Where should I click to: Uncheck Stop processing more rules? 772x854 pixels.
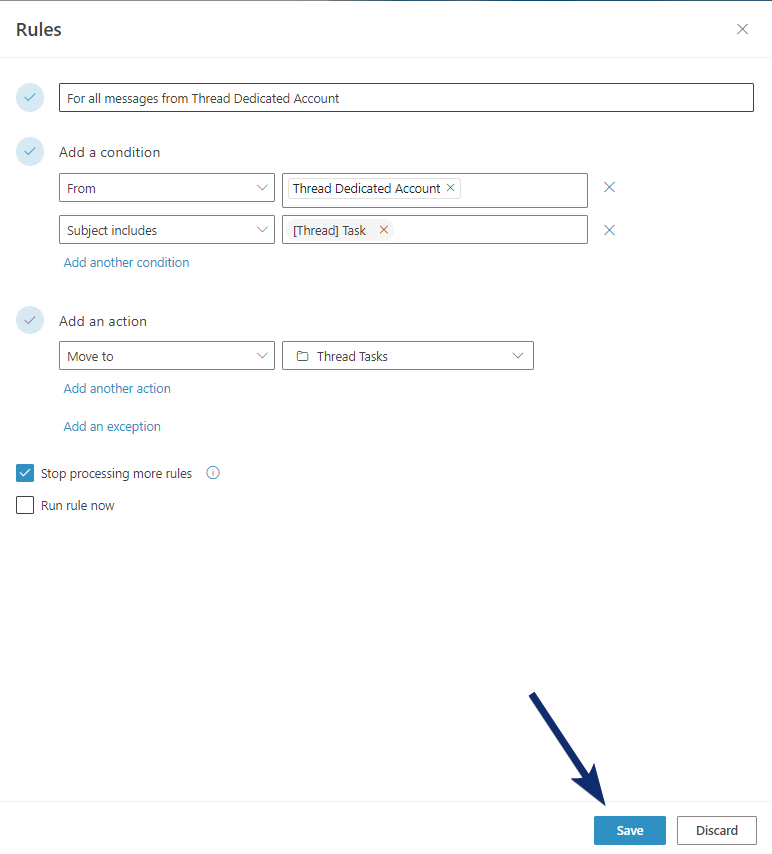click(25, 473)
